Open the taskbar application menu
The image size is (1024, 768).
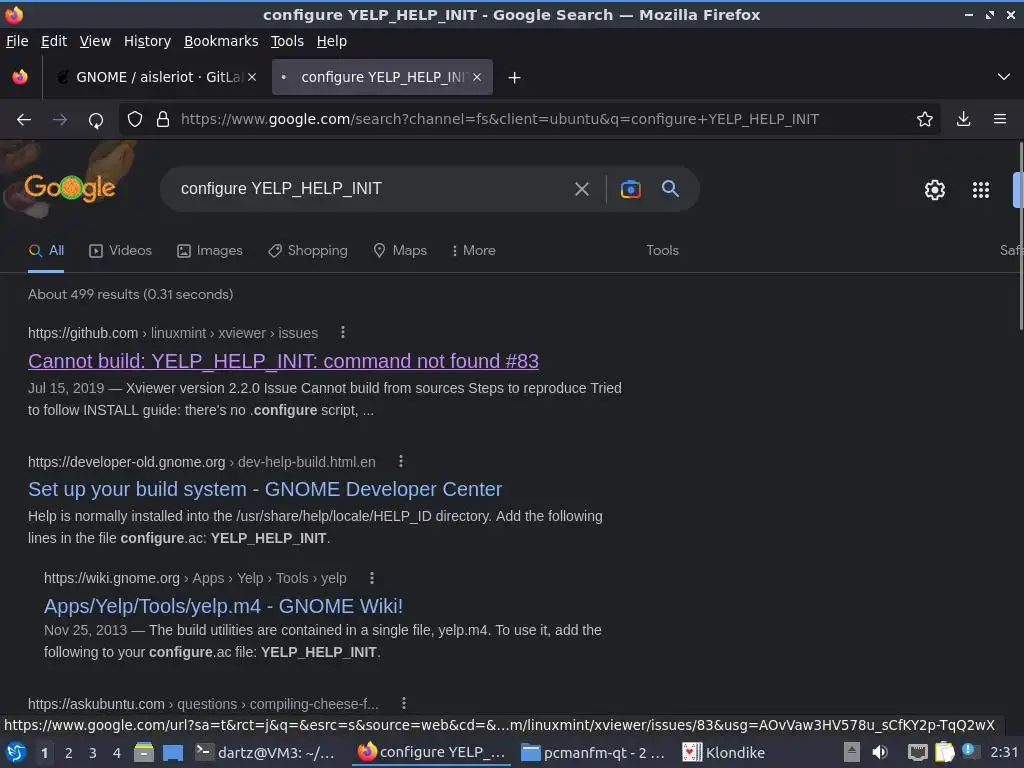[x=16, y=753]
